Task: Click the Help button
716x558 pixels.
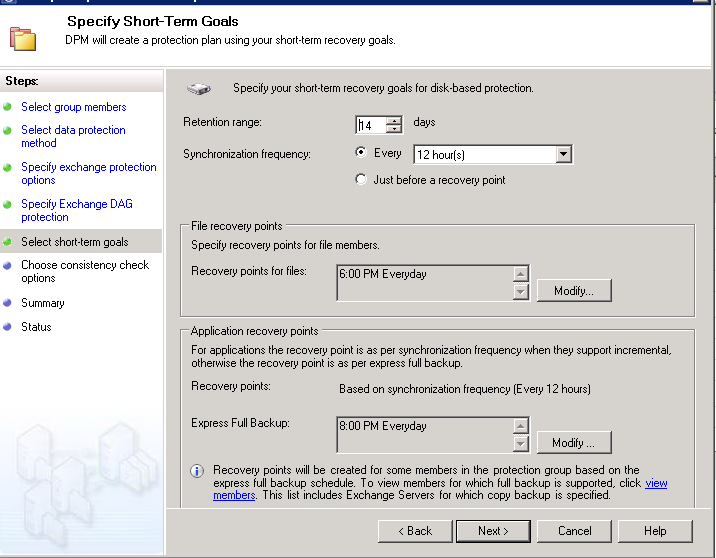Action: (x=655, y=531)
